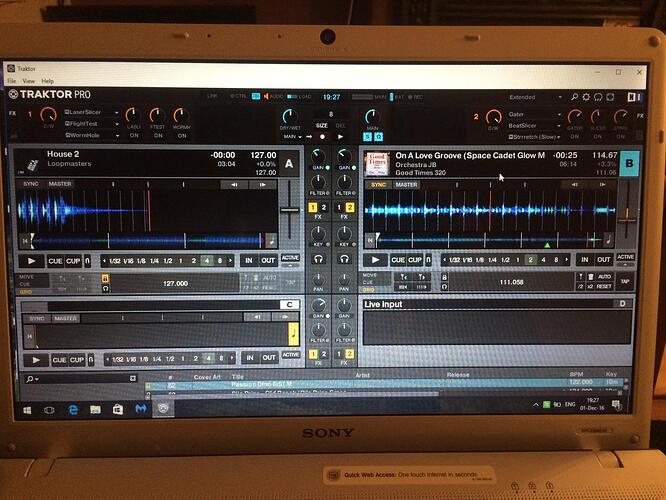Open the View menu
666x500 pixels.
coord(28,81)
